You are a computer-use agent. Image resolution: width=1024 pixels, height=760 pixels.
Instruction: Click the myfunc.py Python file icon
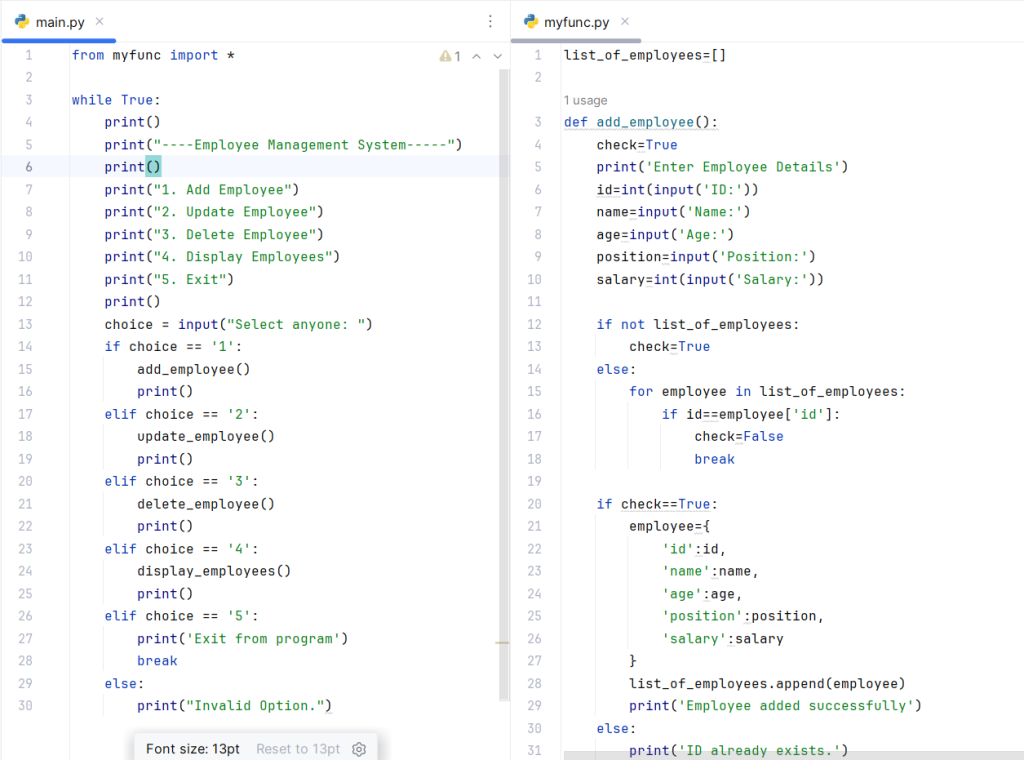(x=531, y=22)
